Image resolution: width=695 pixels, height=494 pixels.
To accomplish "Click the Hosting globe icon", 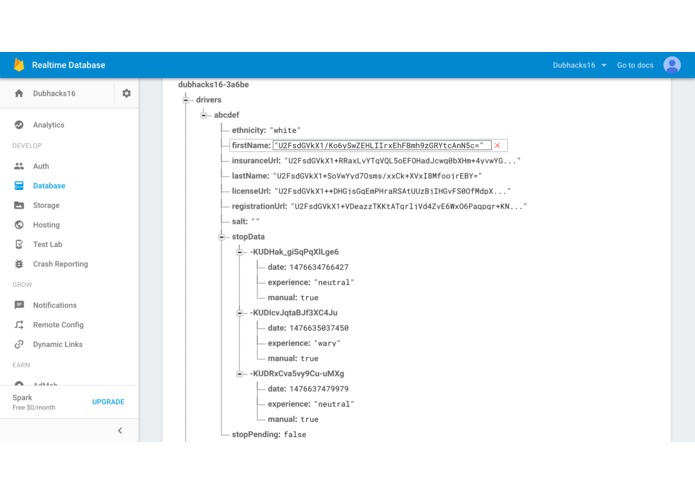I will click(x=19, y=225).
